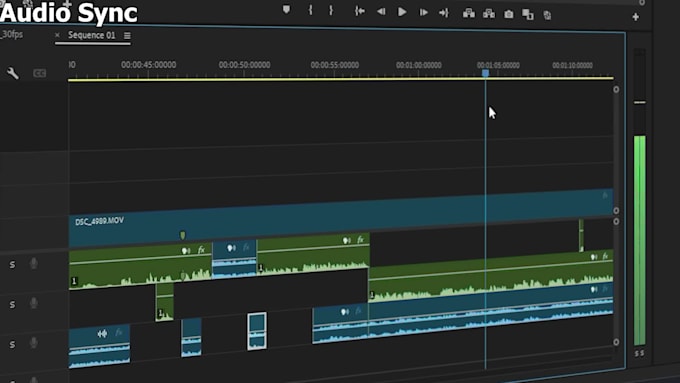Click the Mark In bracket icon
Image resolution: width=680 pixels, height=383 pixels.
click(x=311, y=10)
